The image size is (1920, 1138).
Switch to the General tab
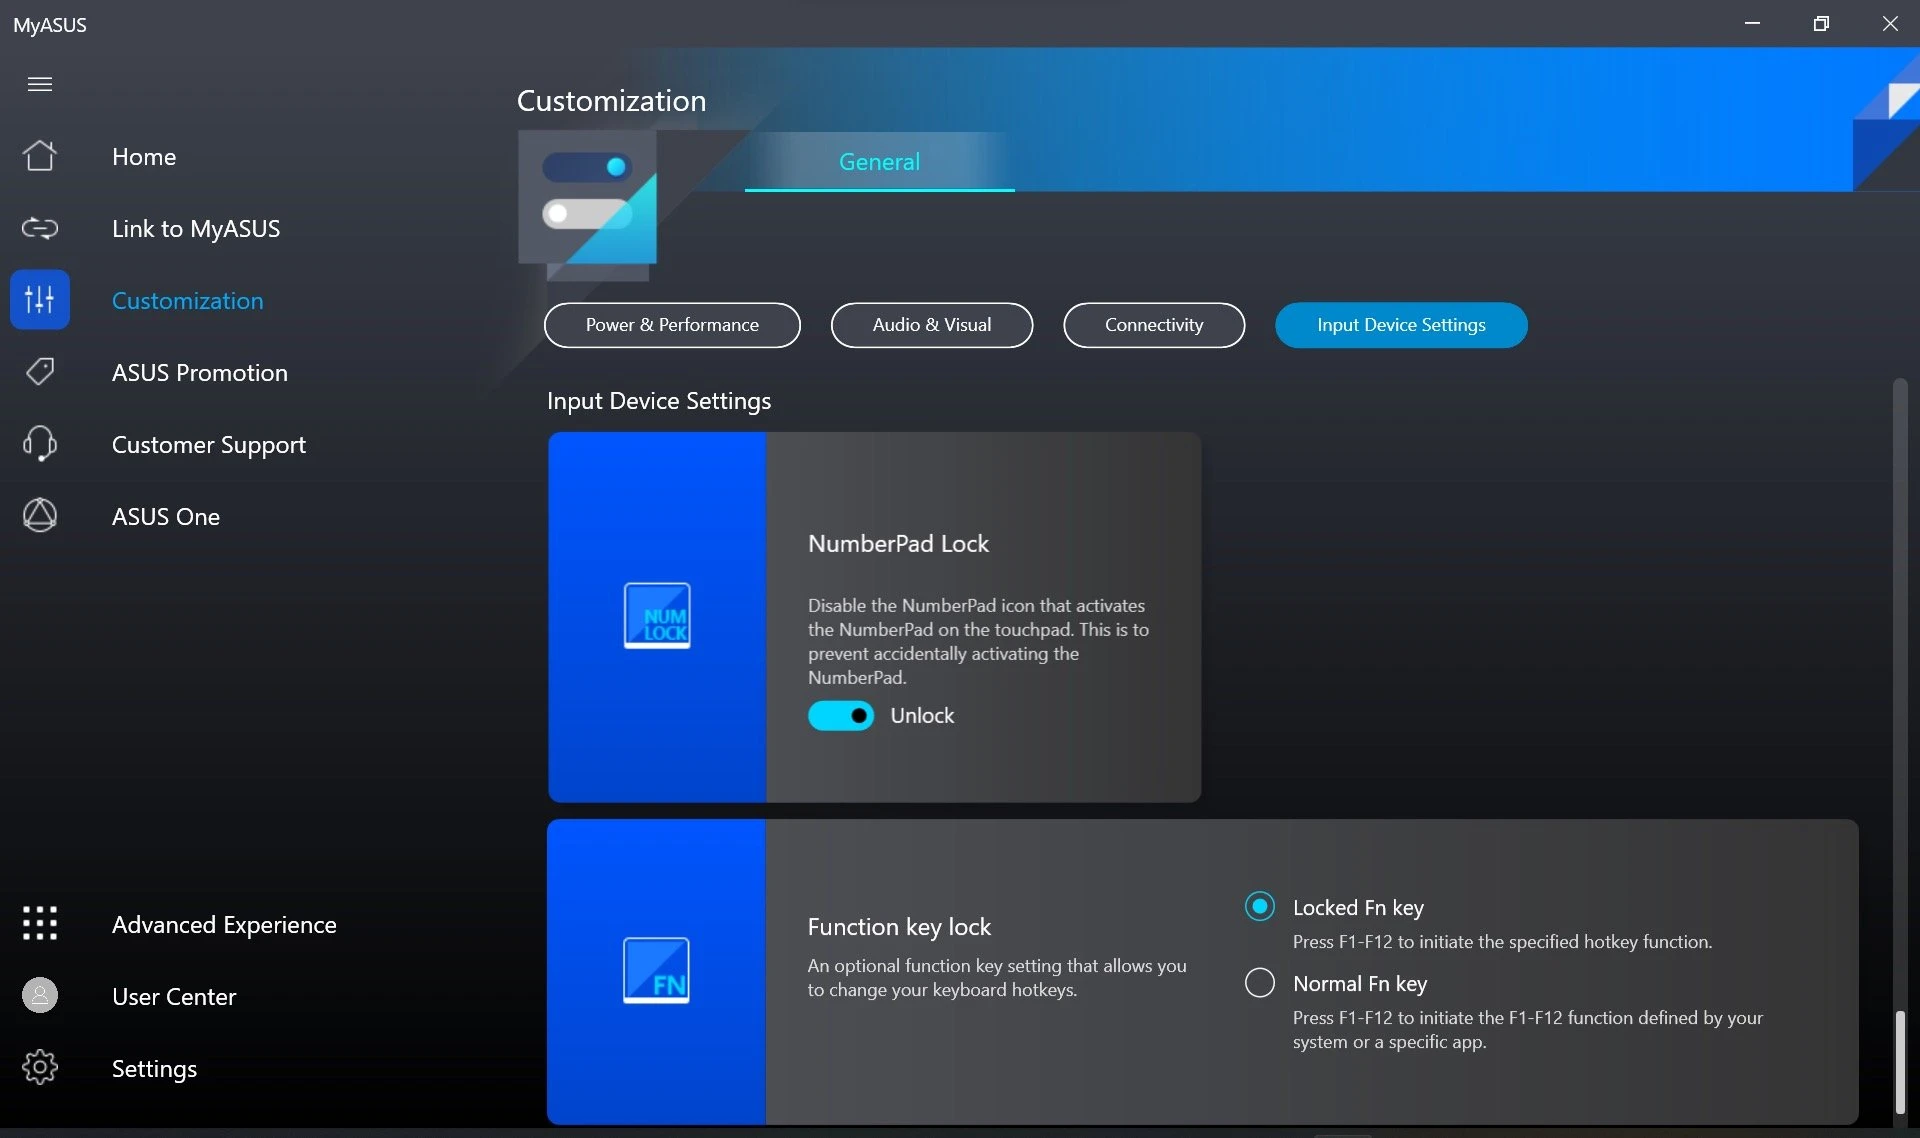click(879, 161)
